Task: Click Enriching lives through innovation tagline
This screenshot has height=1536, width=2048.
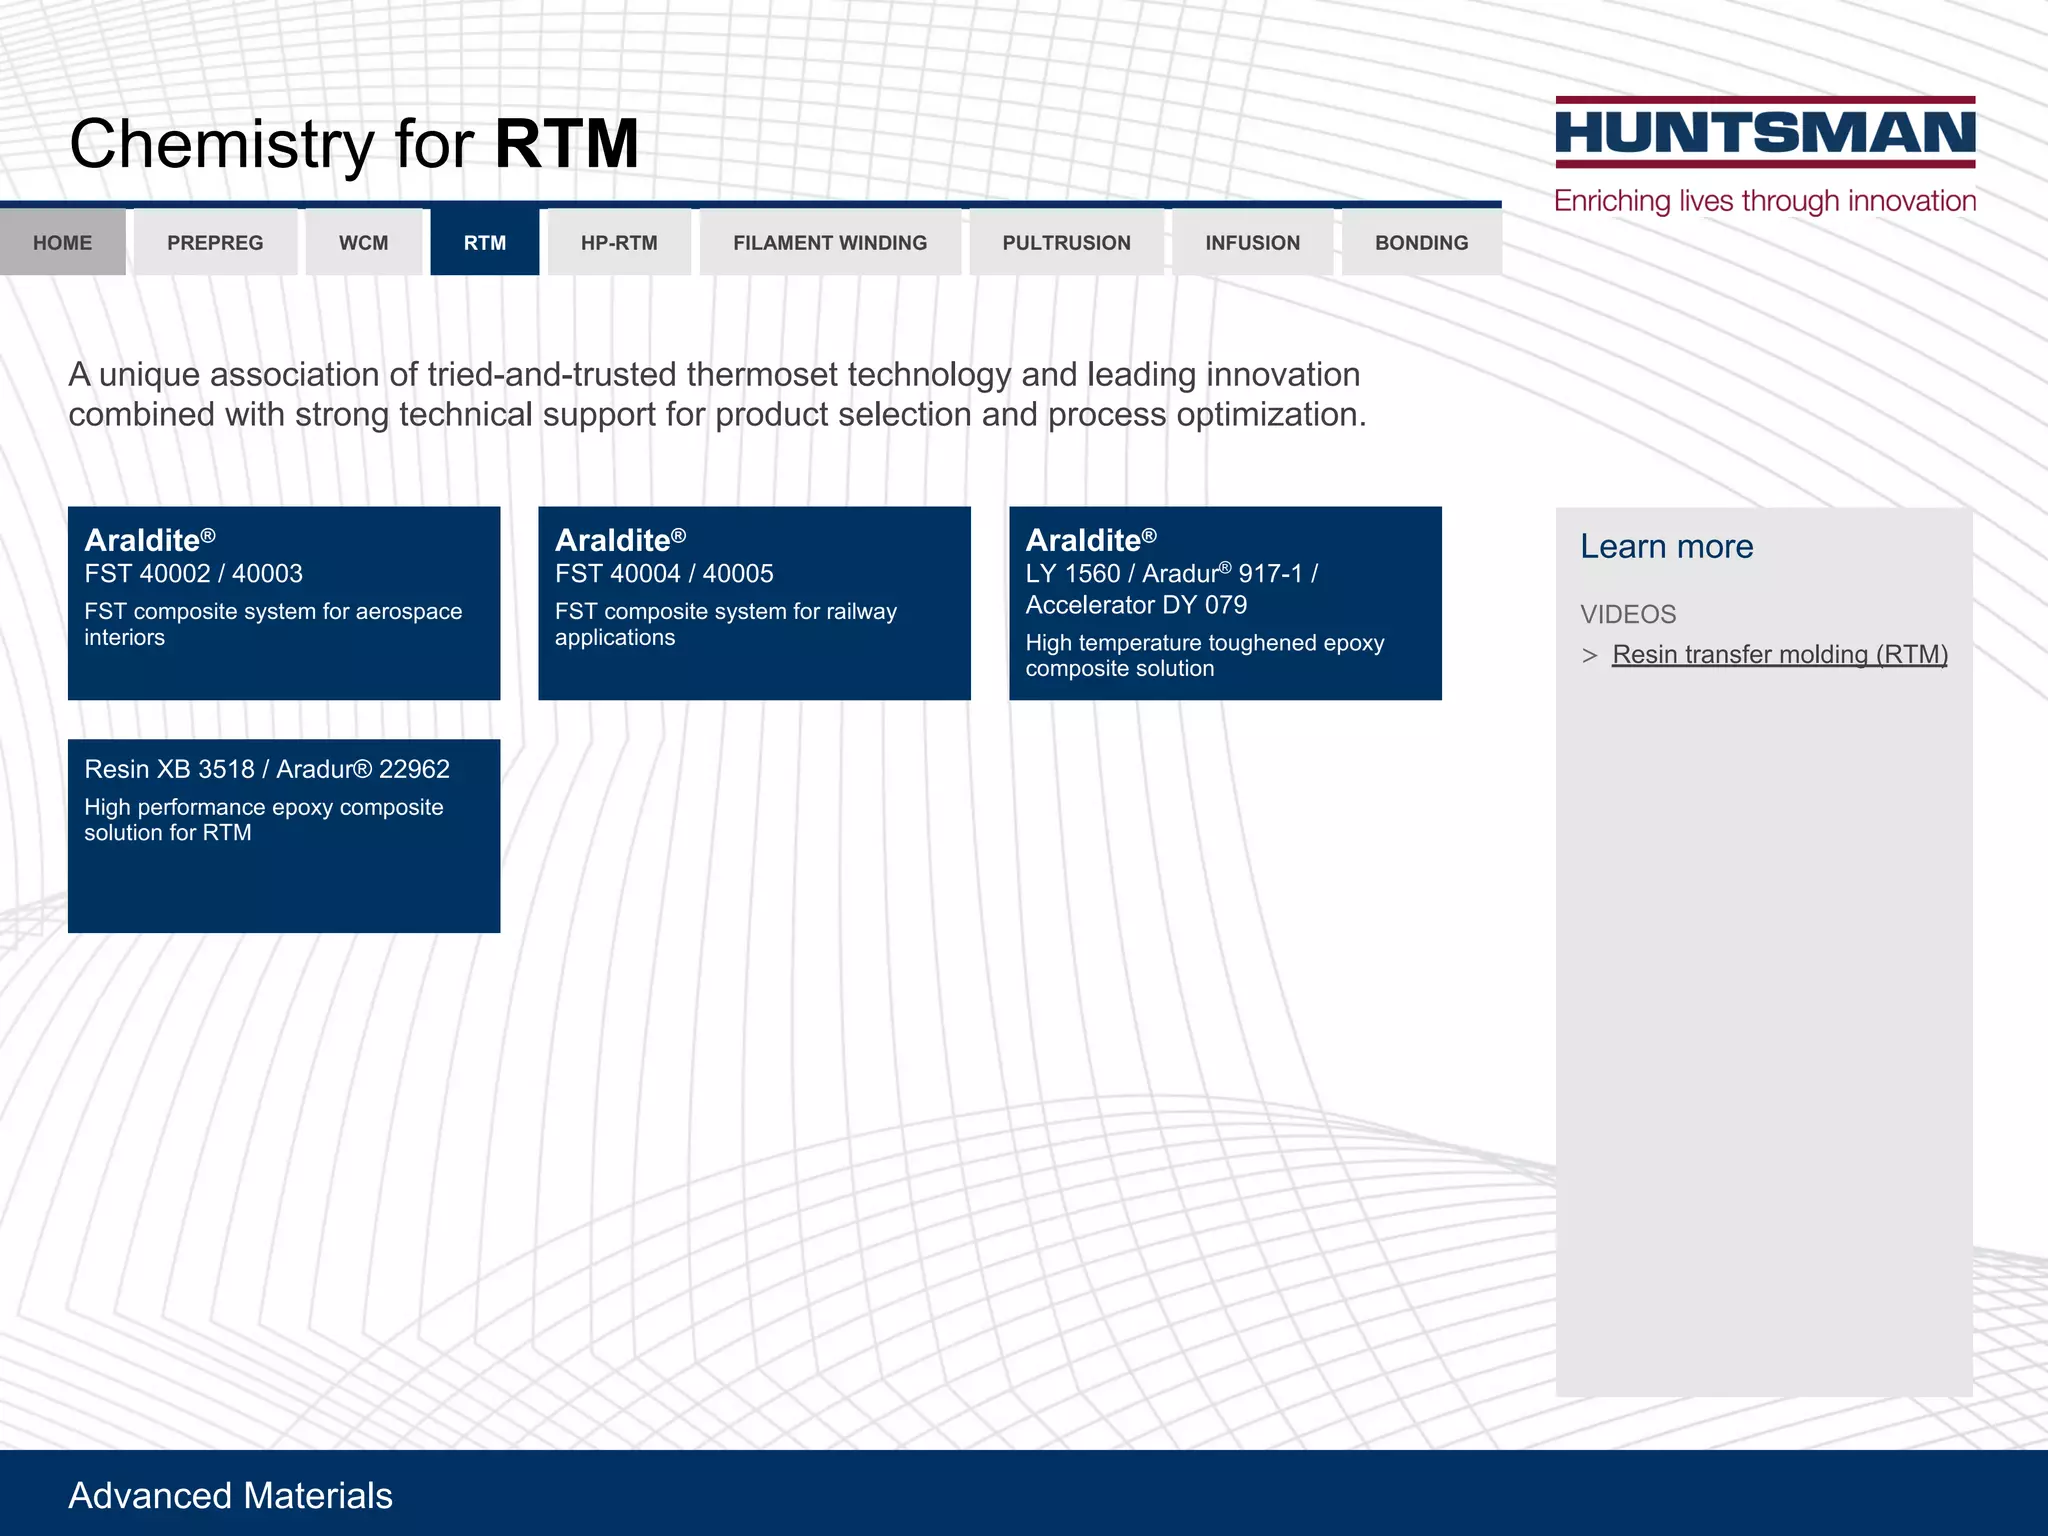Action: click(x=1765, y=201)
